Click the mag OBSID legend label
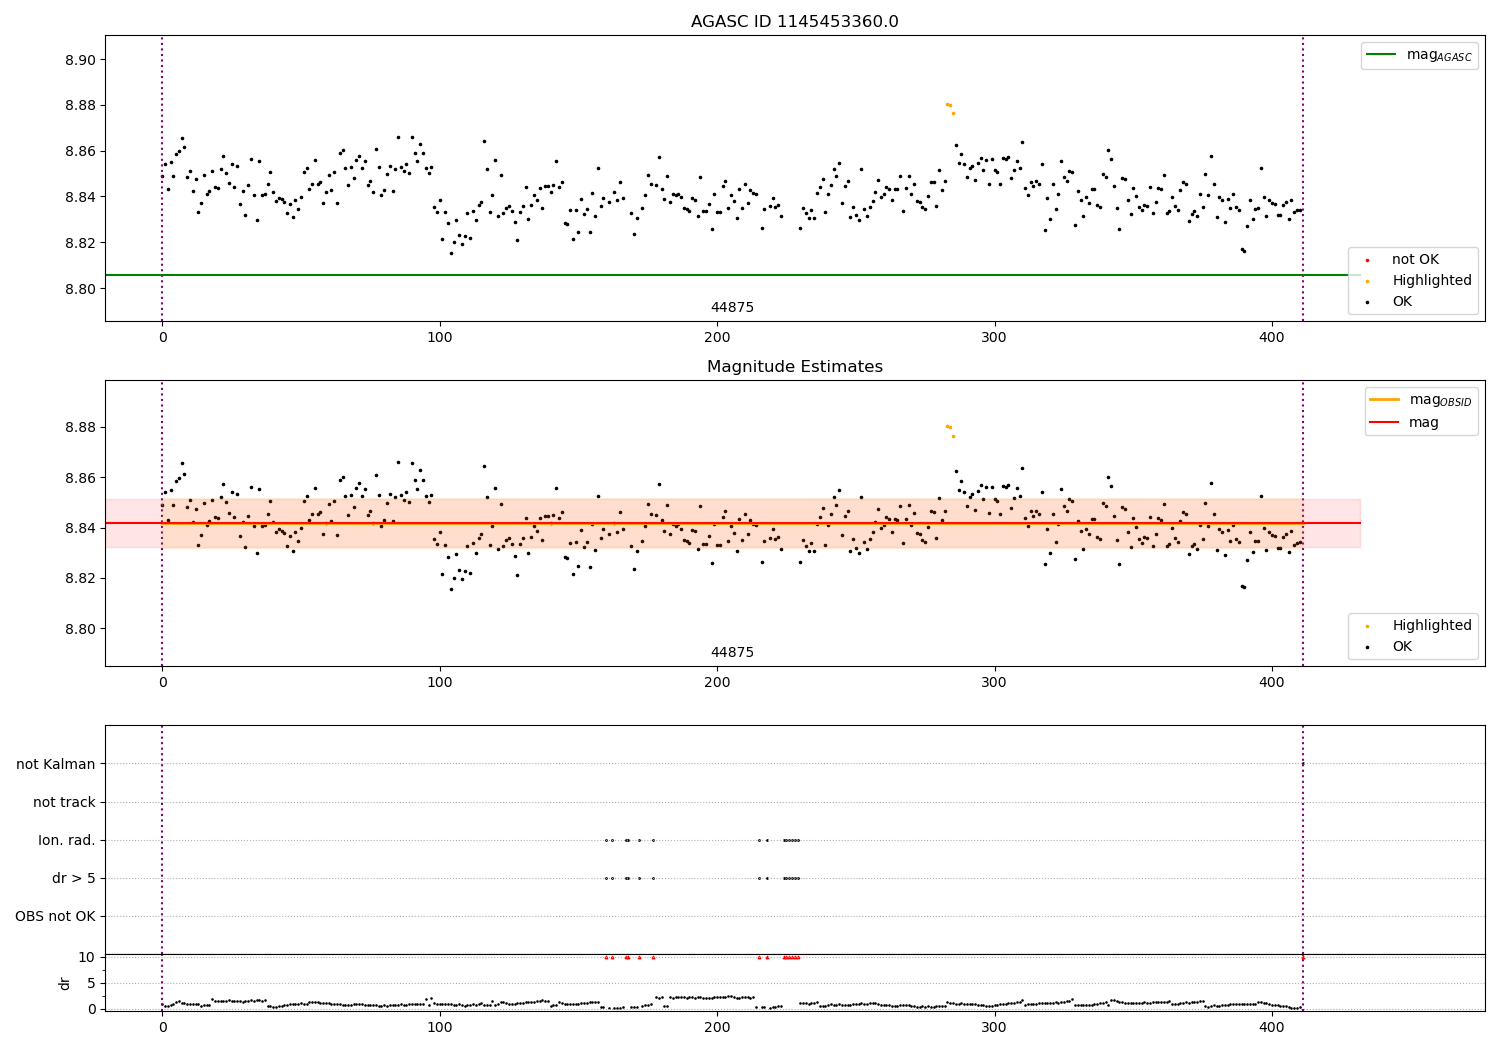Screen dimensions: 1500x1050 click(x=1440, y=400)
